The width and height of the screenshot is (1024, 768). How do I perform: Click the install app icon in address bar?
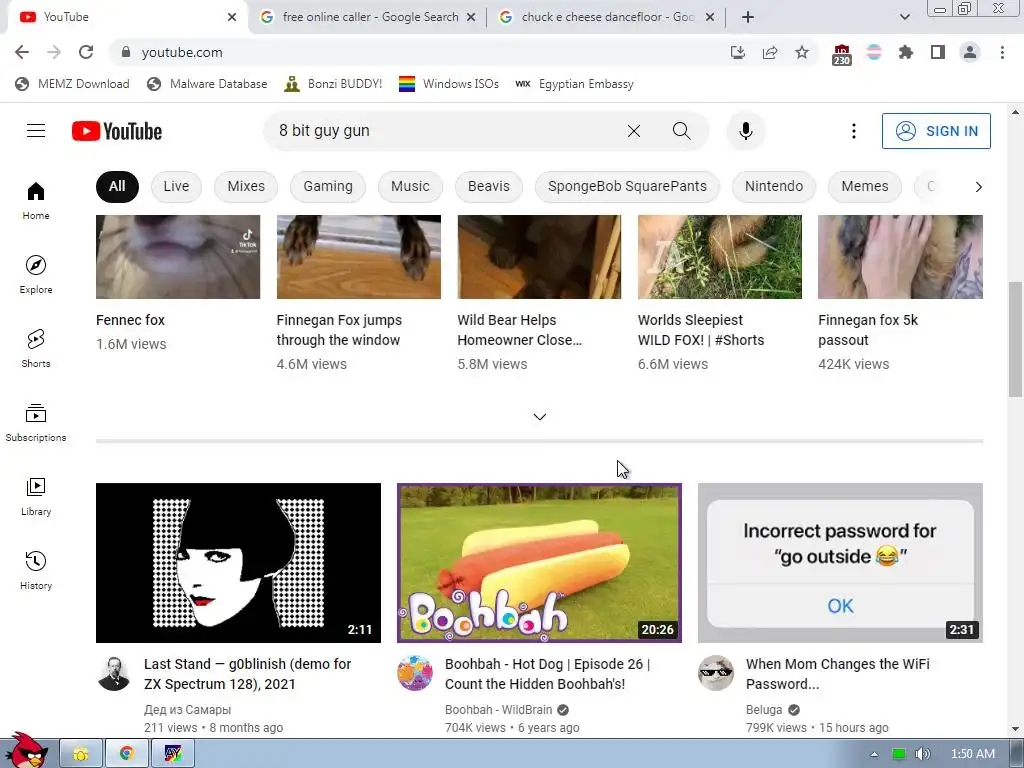coord(738,52)
